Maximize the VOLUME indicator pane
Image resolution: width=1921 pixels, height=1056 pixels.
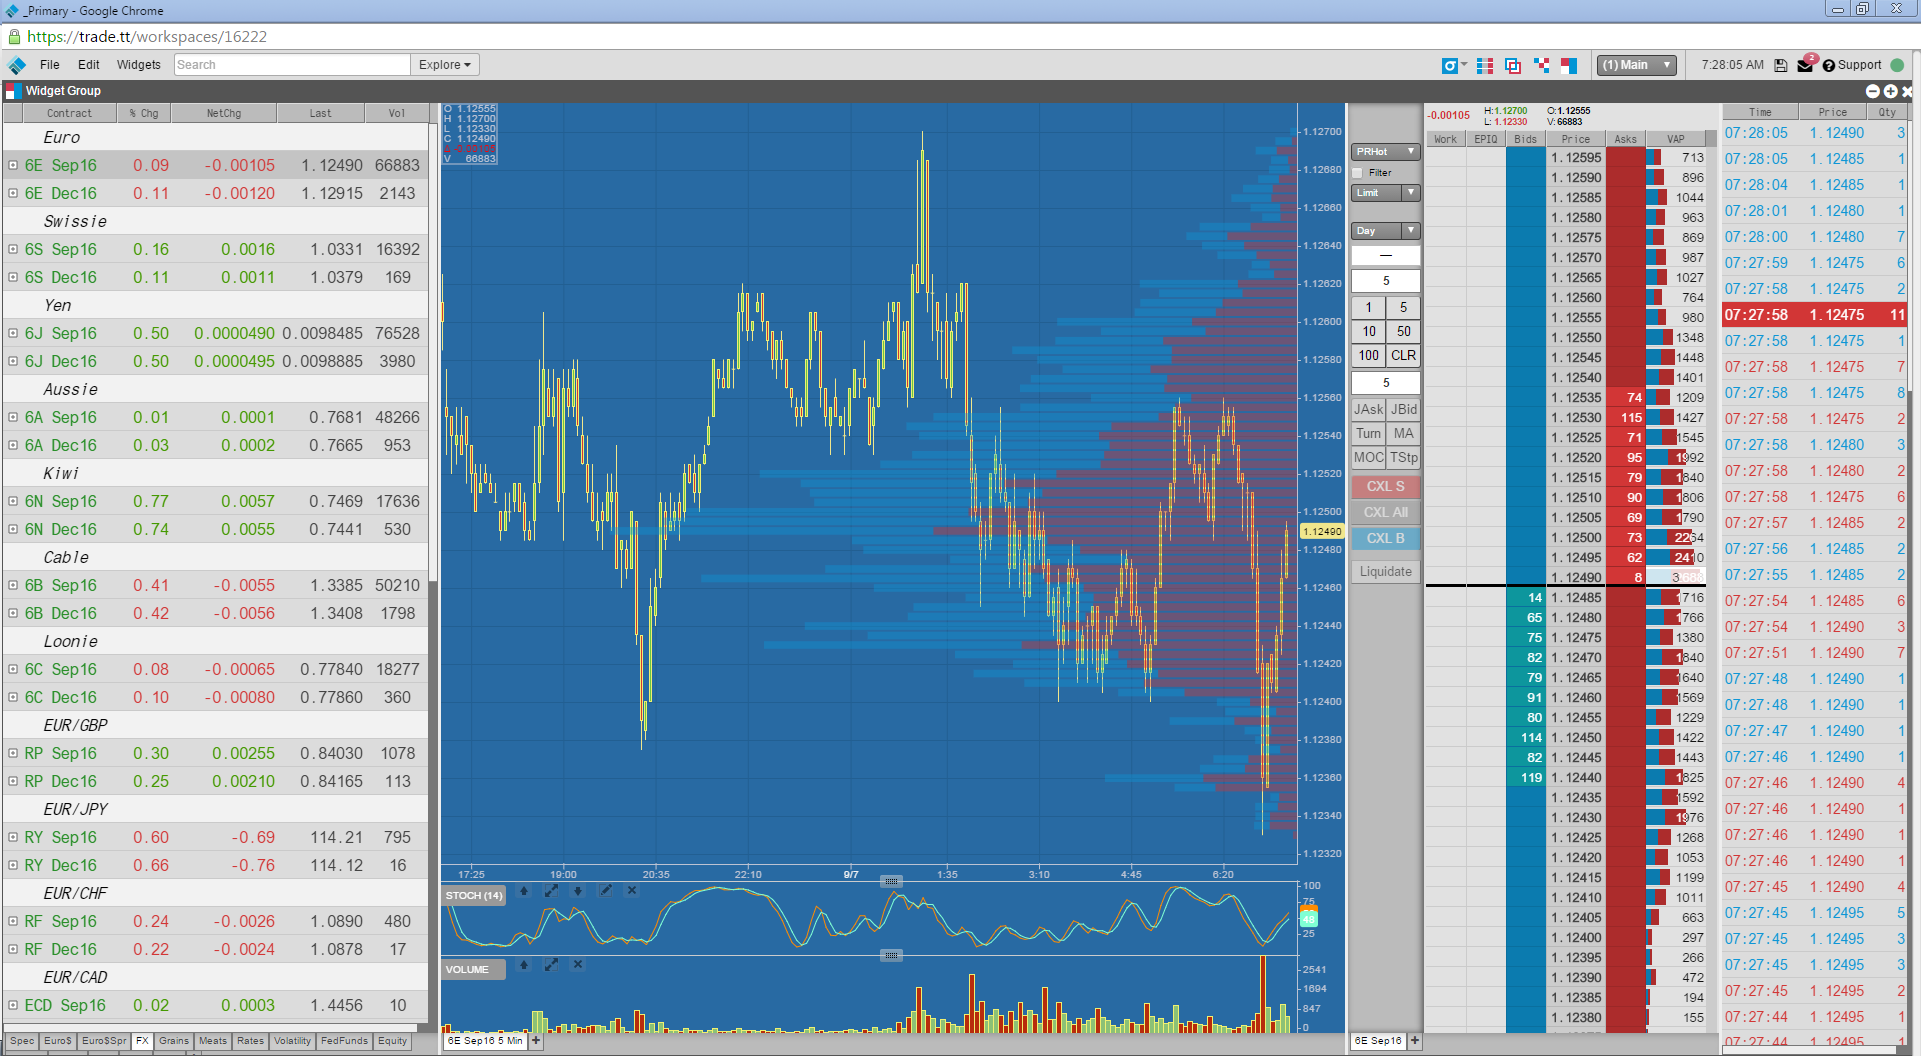click(551, 965)
